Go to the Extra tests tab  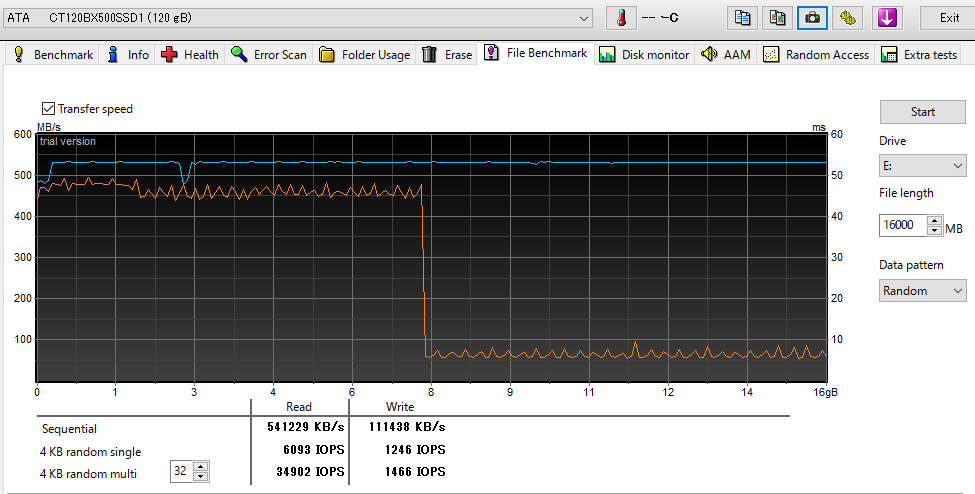pyautogui.click(x=918, y=55)
